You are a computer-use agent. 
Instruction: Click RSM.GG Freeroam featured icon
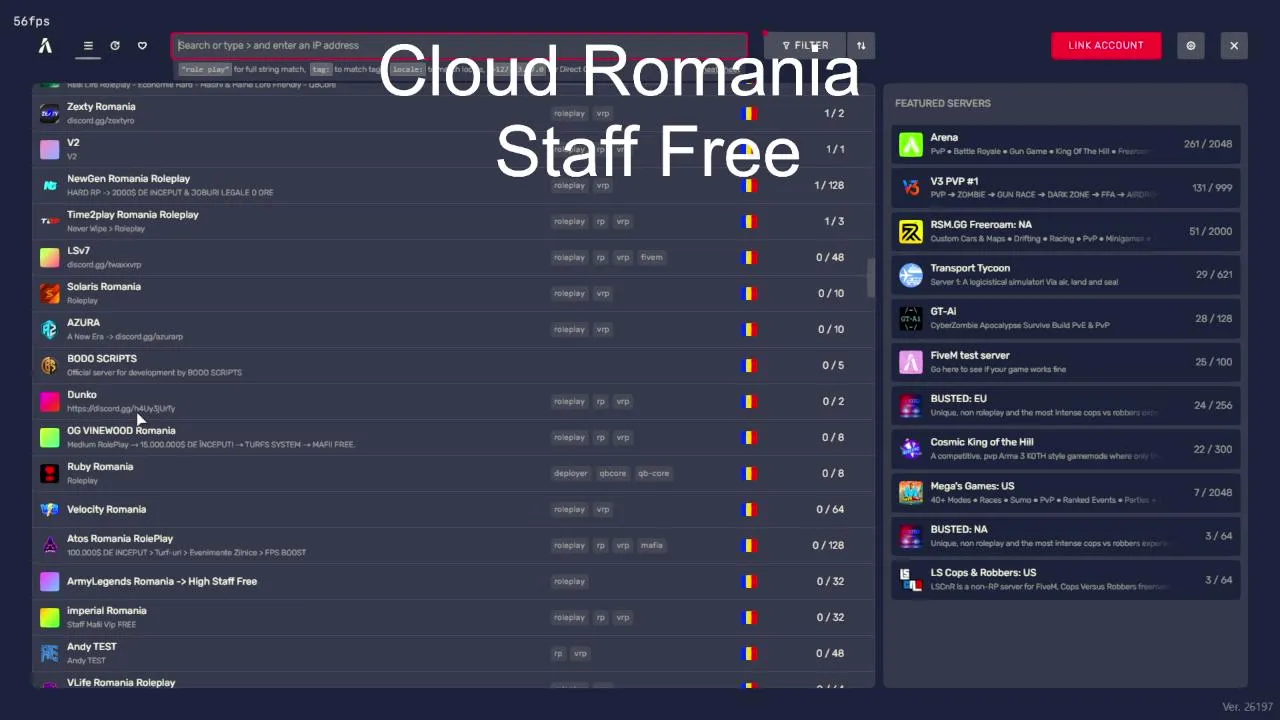pos(911,231)
